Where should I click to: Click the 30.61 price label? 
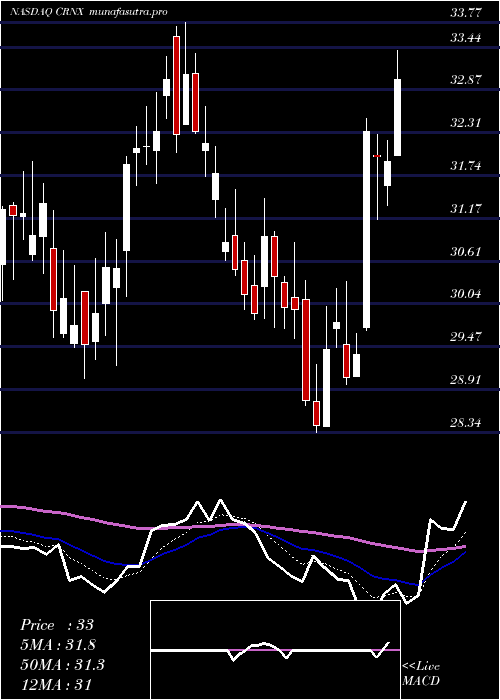tap(466, 252)
